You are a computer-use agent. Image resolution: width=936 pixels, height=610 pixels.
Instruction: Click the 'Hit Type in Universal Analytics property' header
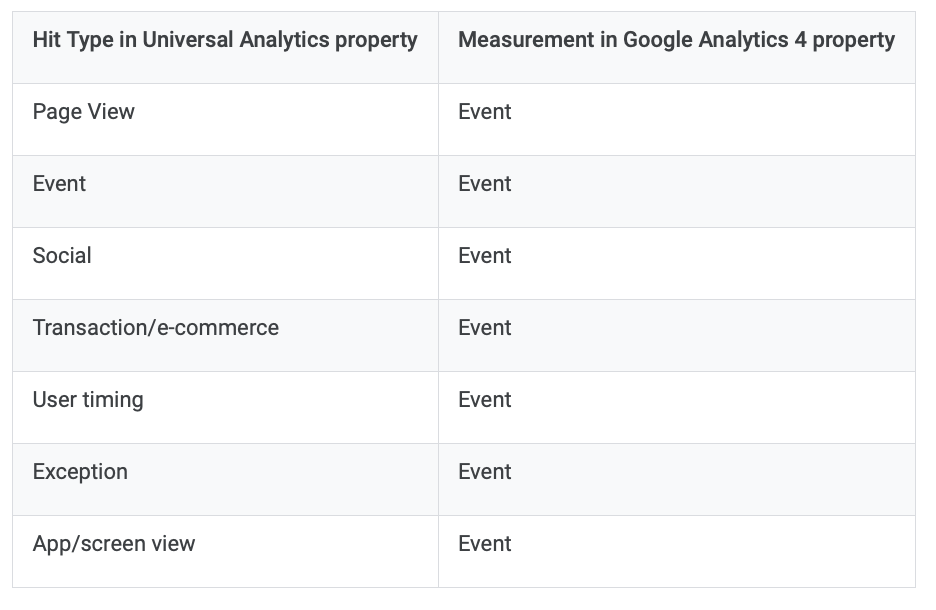225,48
